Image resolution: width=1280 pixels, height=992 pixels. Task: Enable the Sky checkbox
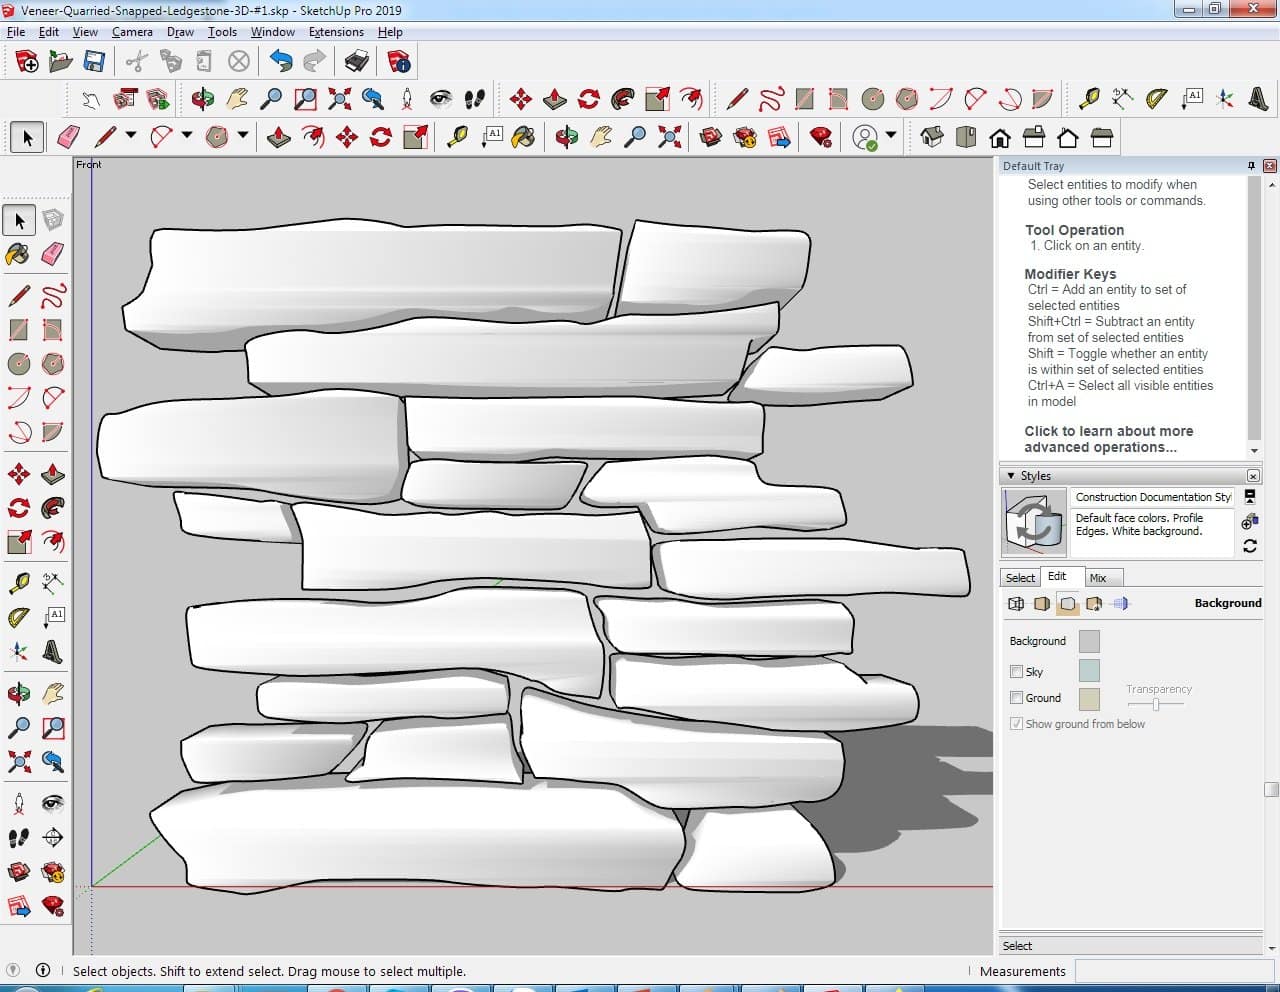tap(1017, 672)
